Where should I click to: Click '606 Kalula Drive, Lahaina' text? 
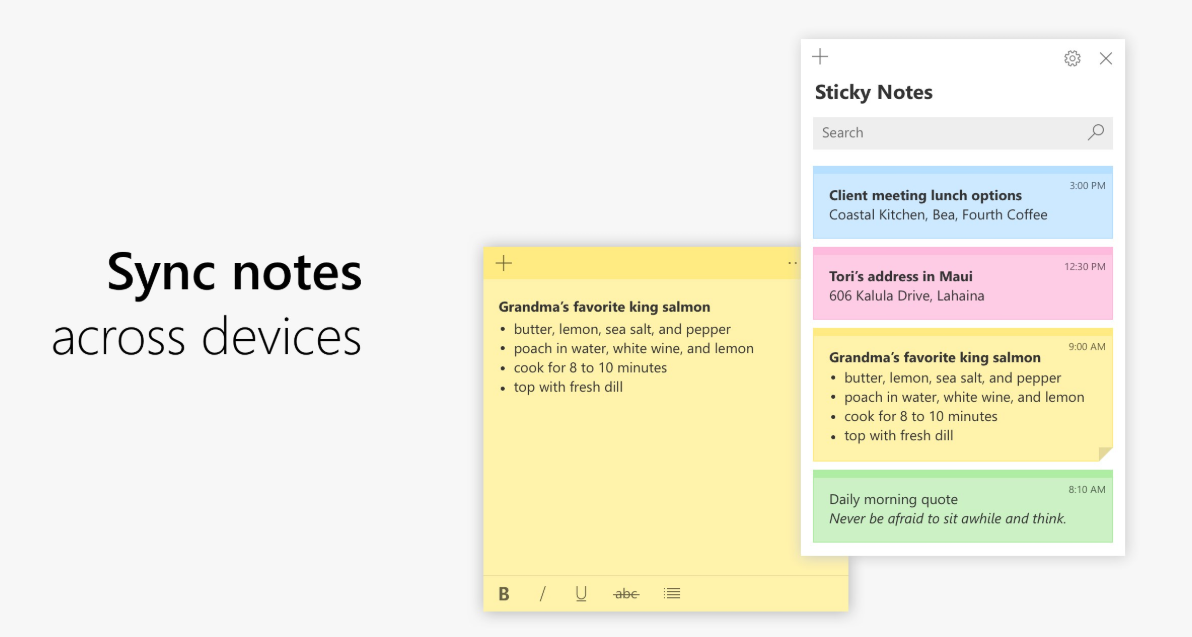click(906, 296)
